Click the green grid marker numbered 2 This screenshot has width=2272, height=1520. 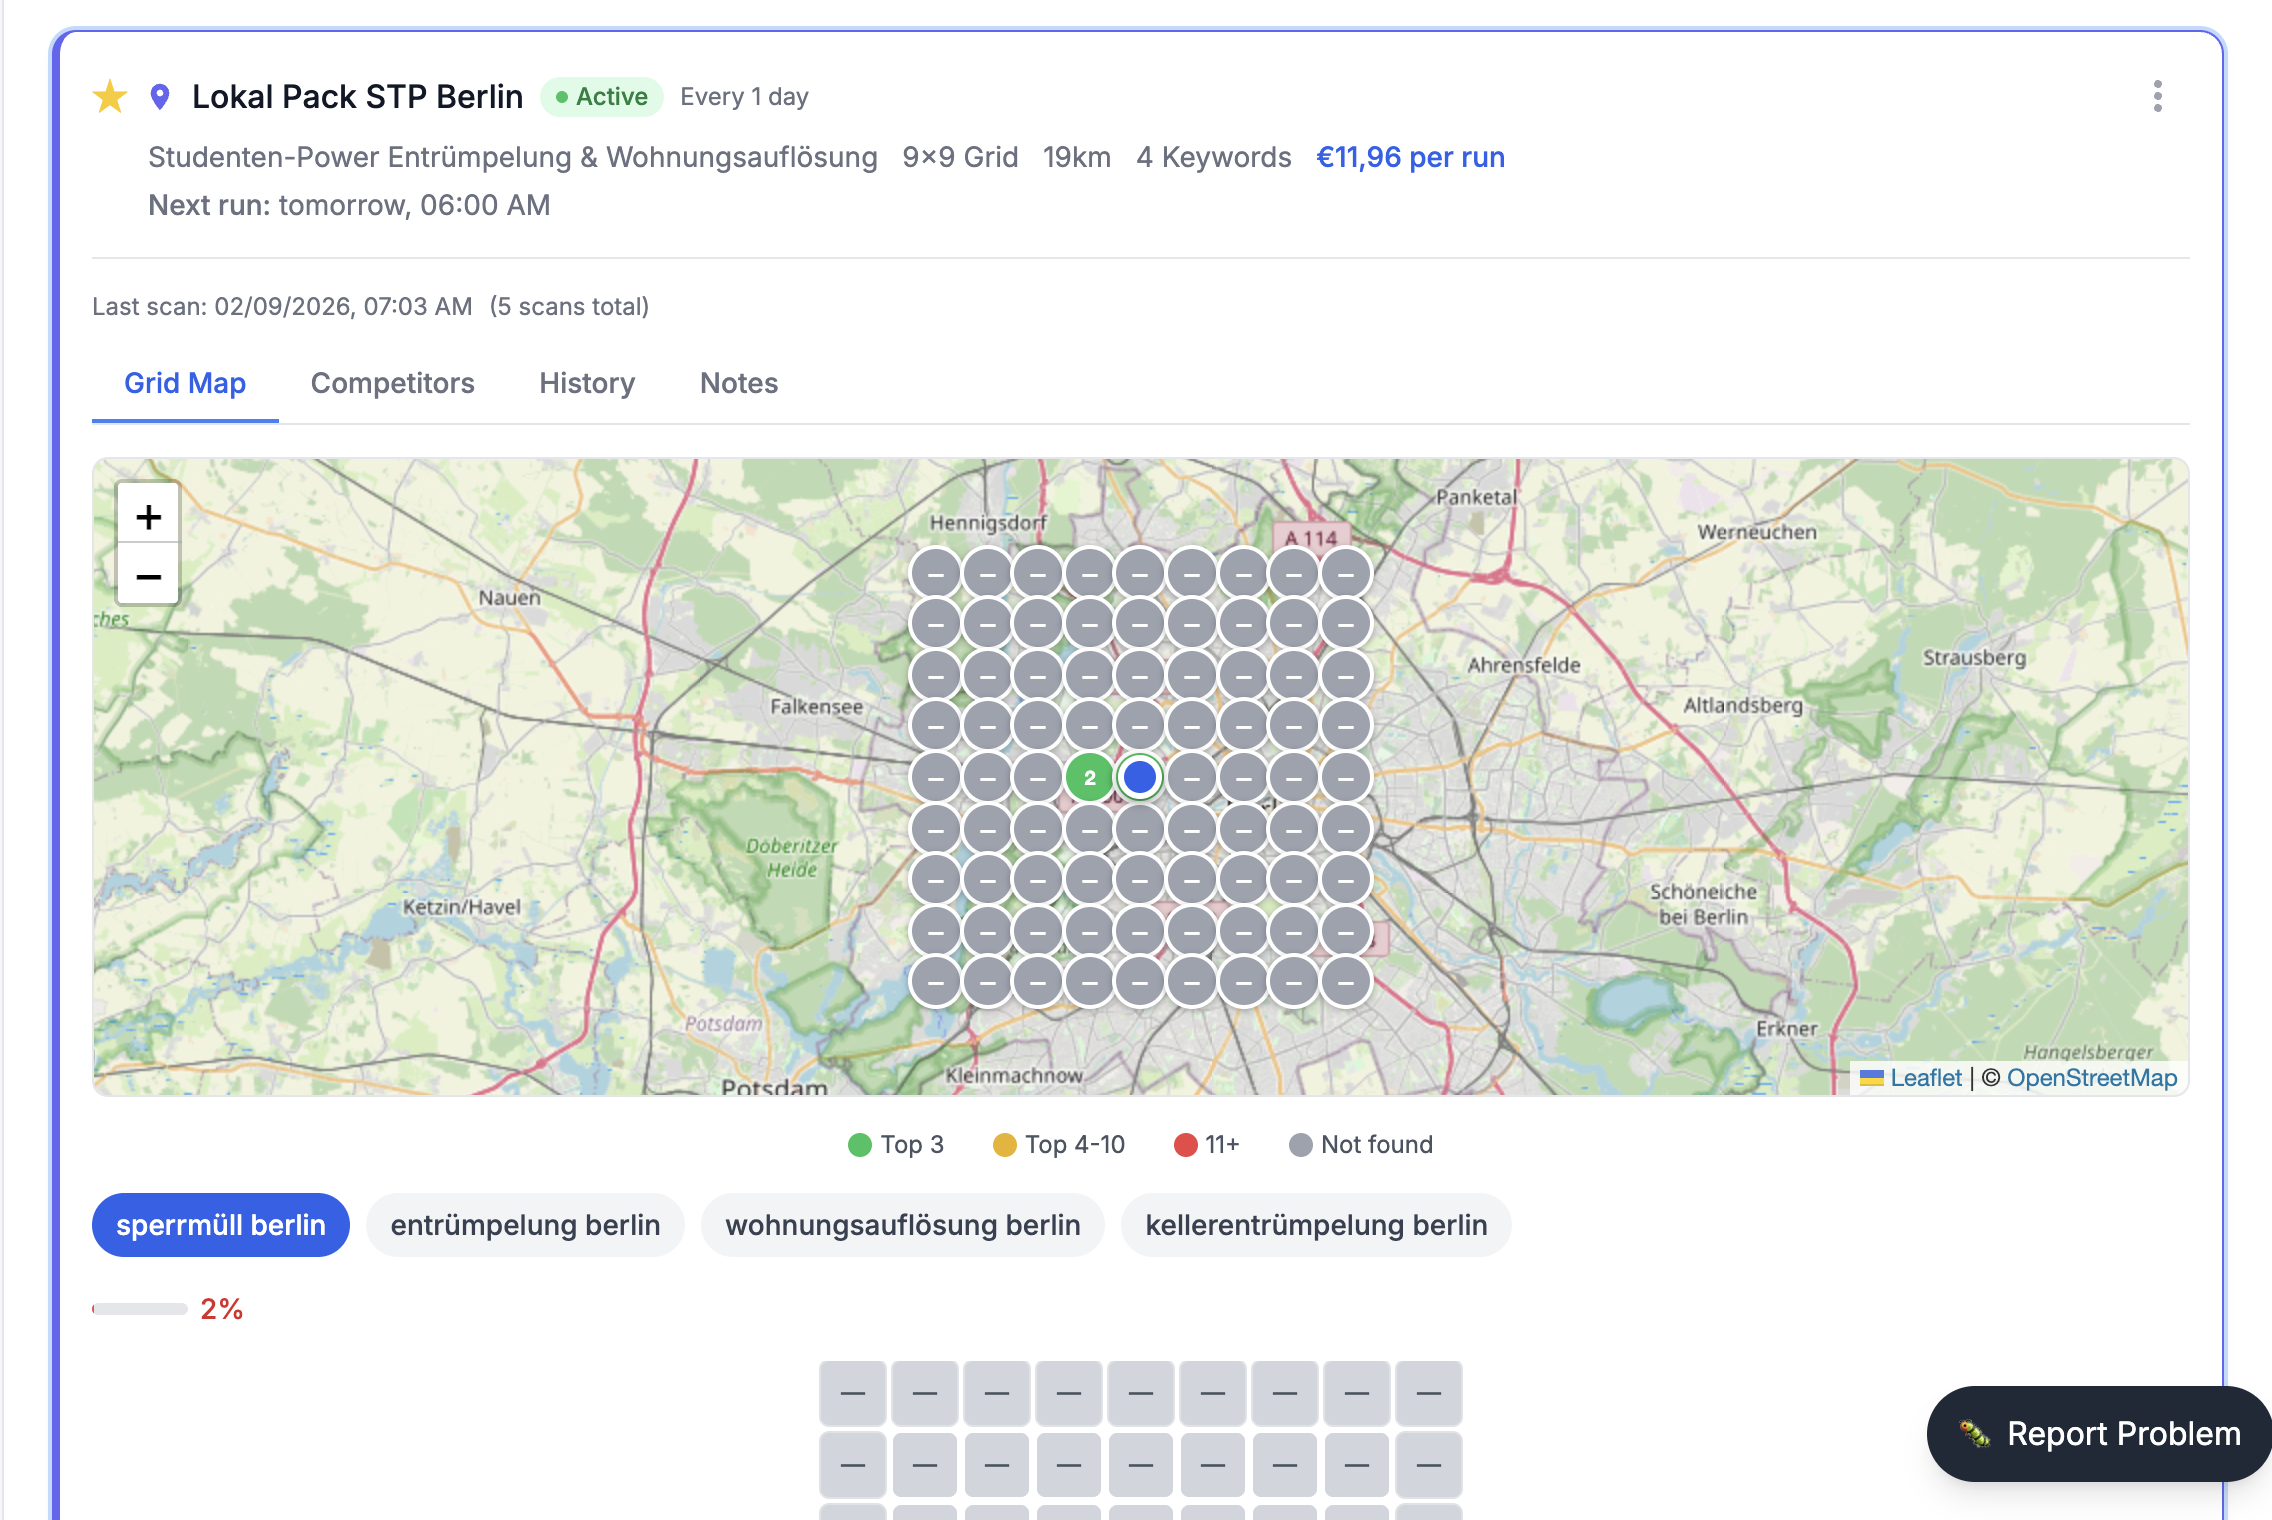(1089, 778)
